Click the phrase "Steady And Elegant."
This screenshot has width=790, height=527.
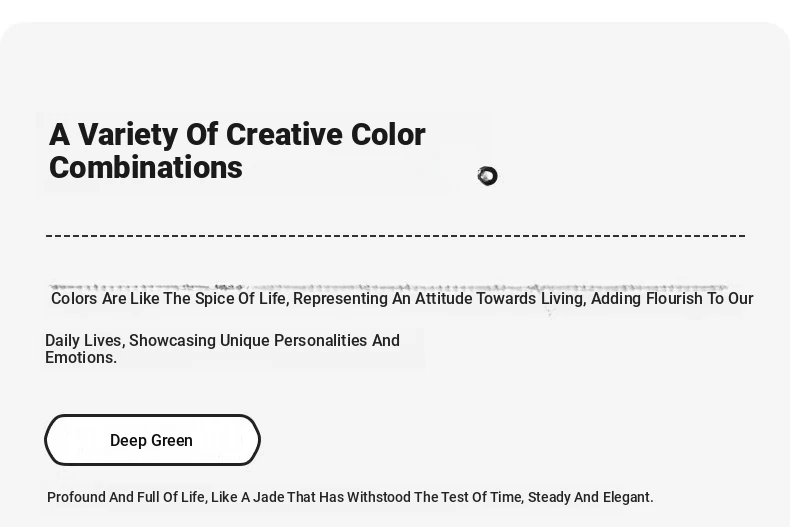point(590,497)
